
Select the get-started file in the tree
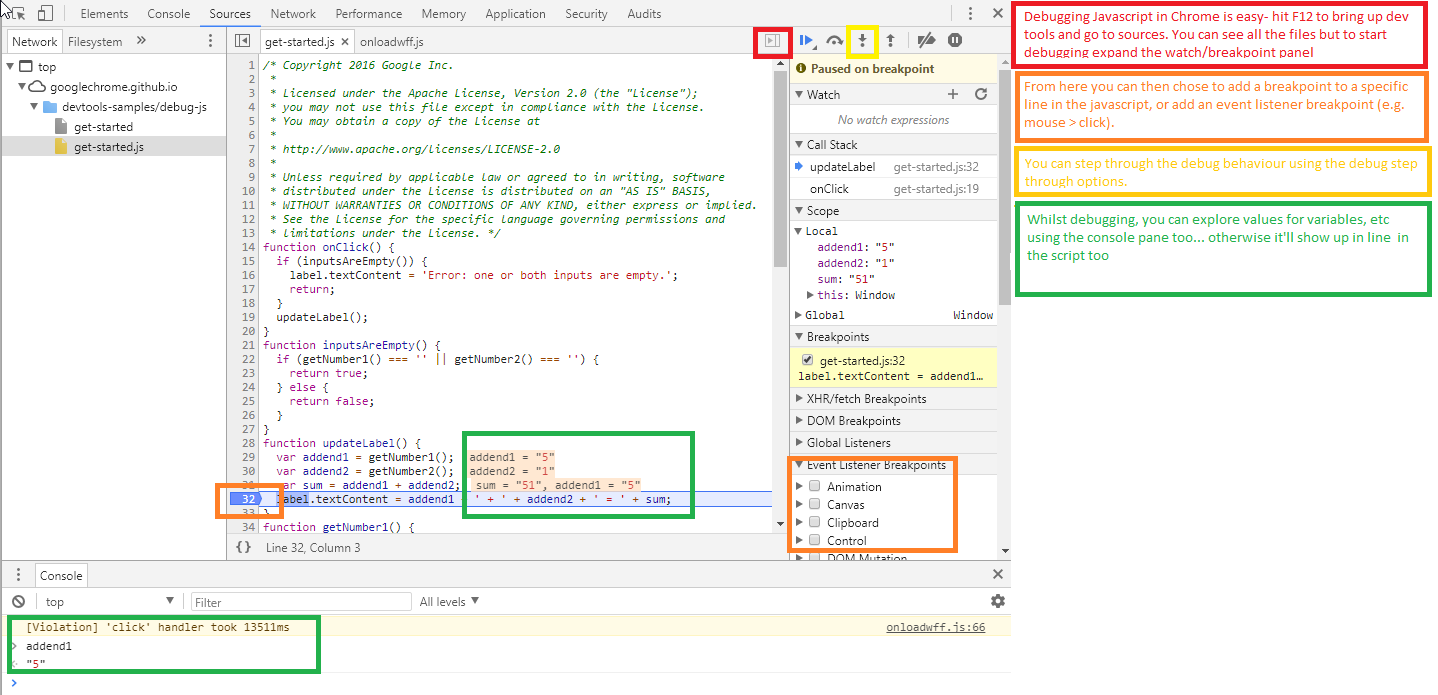pyautogui.click(x=103, y=127)
